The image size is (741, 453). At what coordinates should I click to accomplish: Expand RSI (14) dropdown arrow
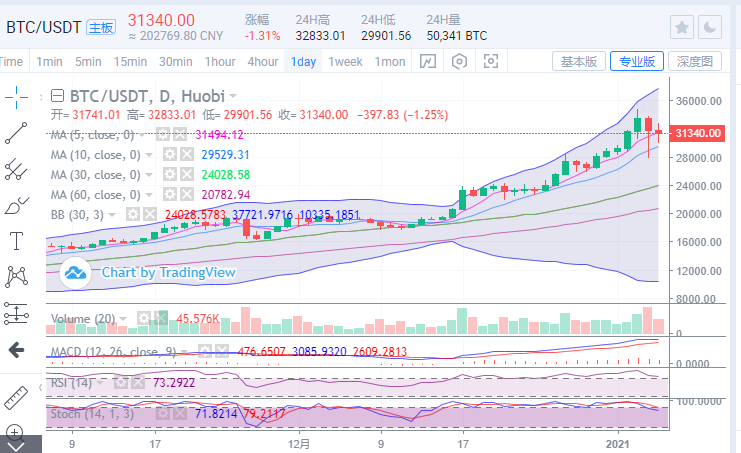[100, 383]
